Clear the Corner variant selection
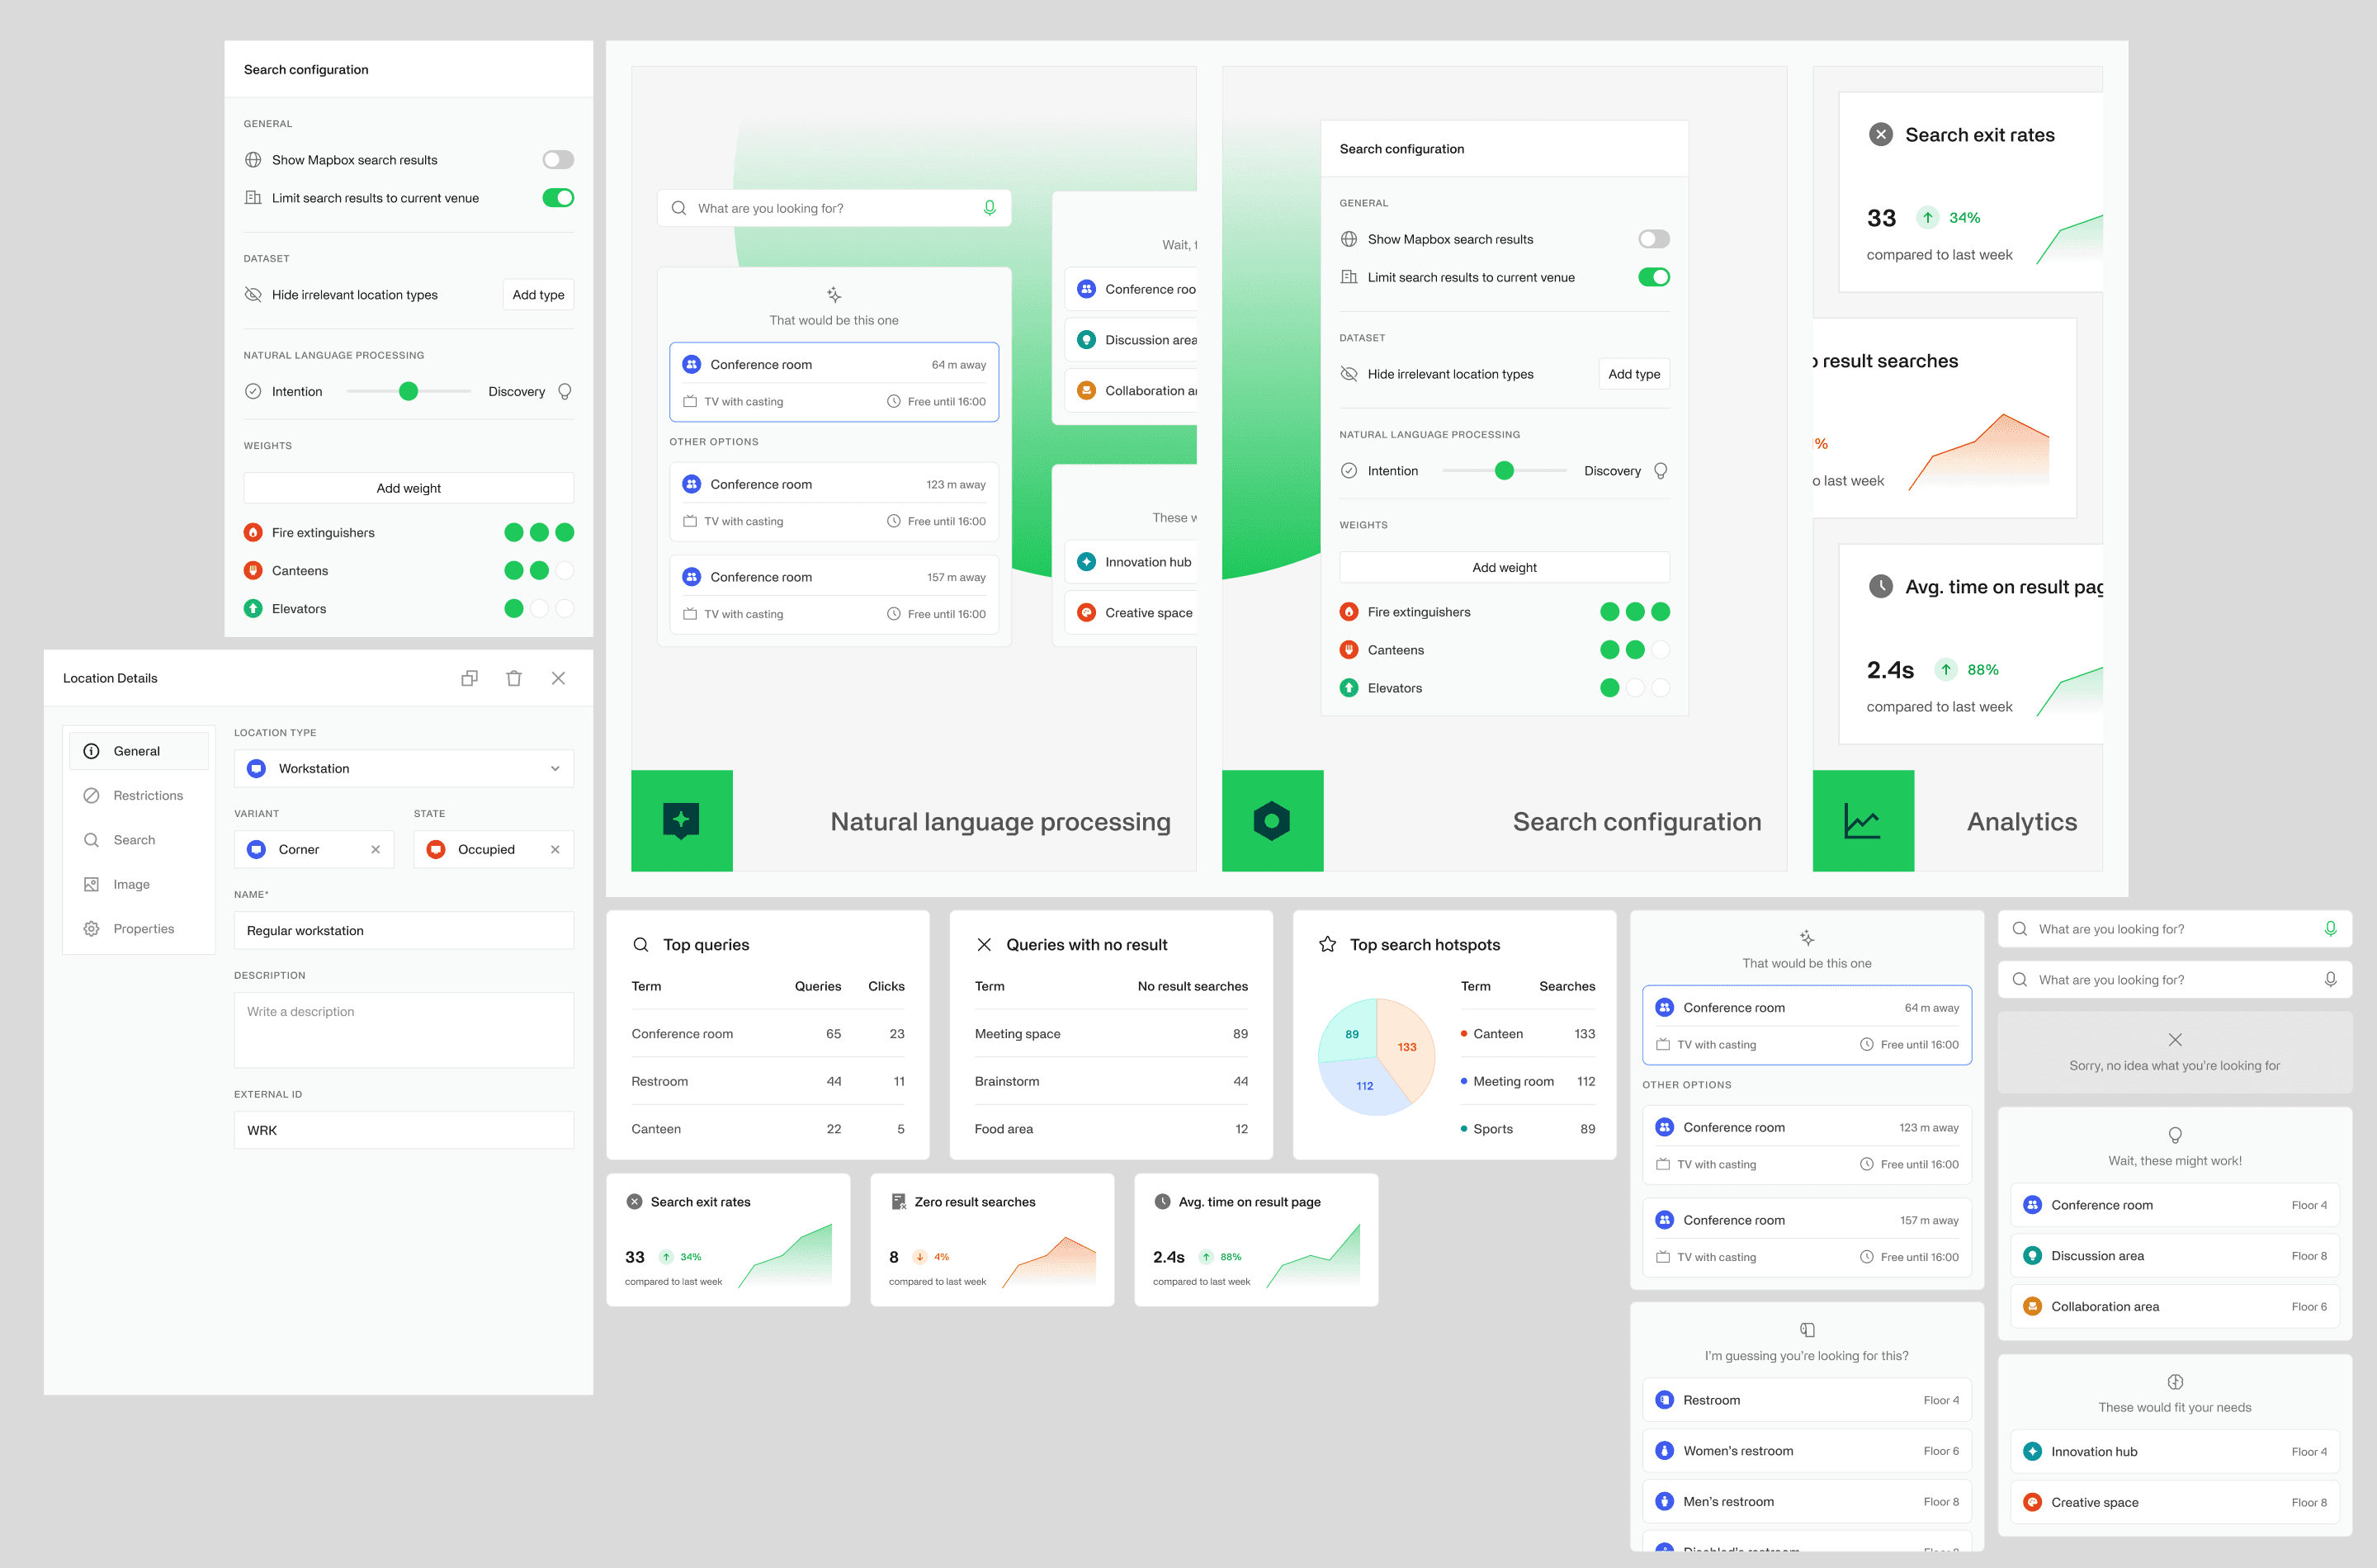2377x1568 pixels. pos(376,849)
